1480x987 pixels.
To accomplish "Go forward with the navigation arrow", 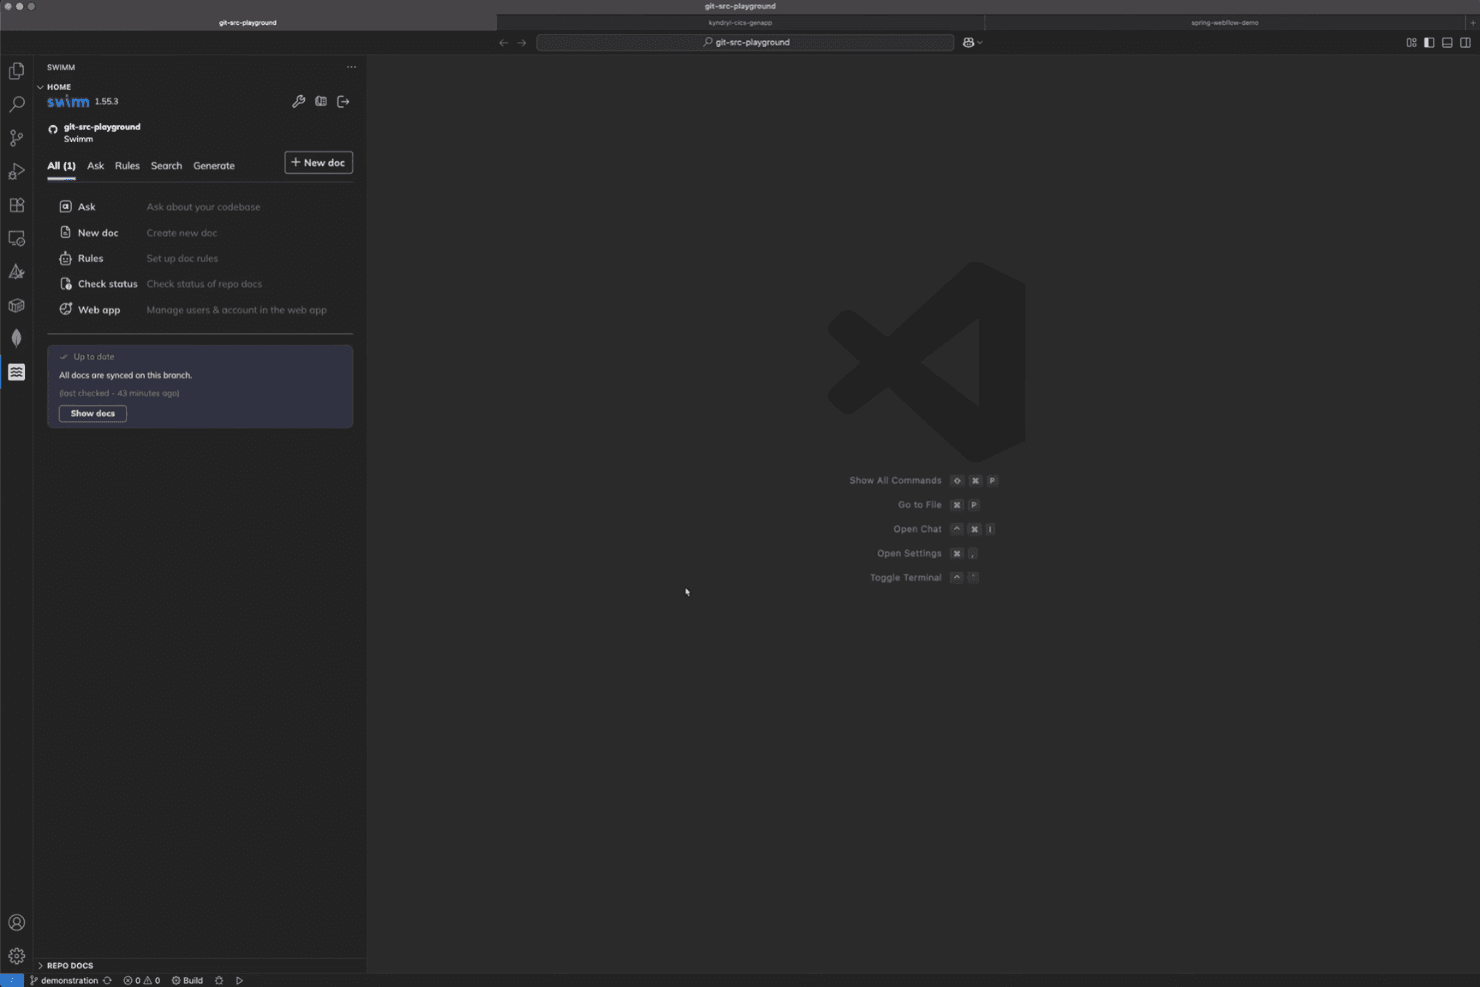I will pos(522,42).
